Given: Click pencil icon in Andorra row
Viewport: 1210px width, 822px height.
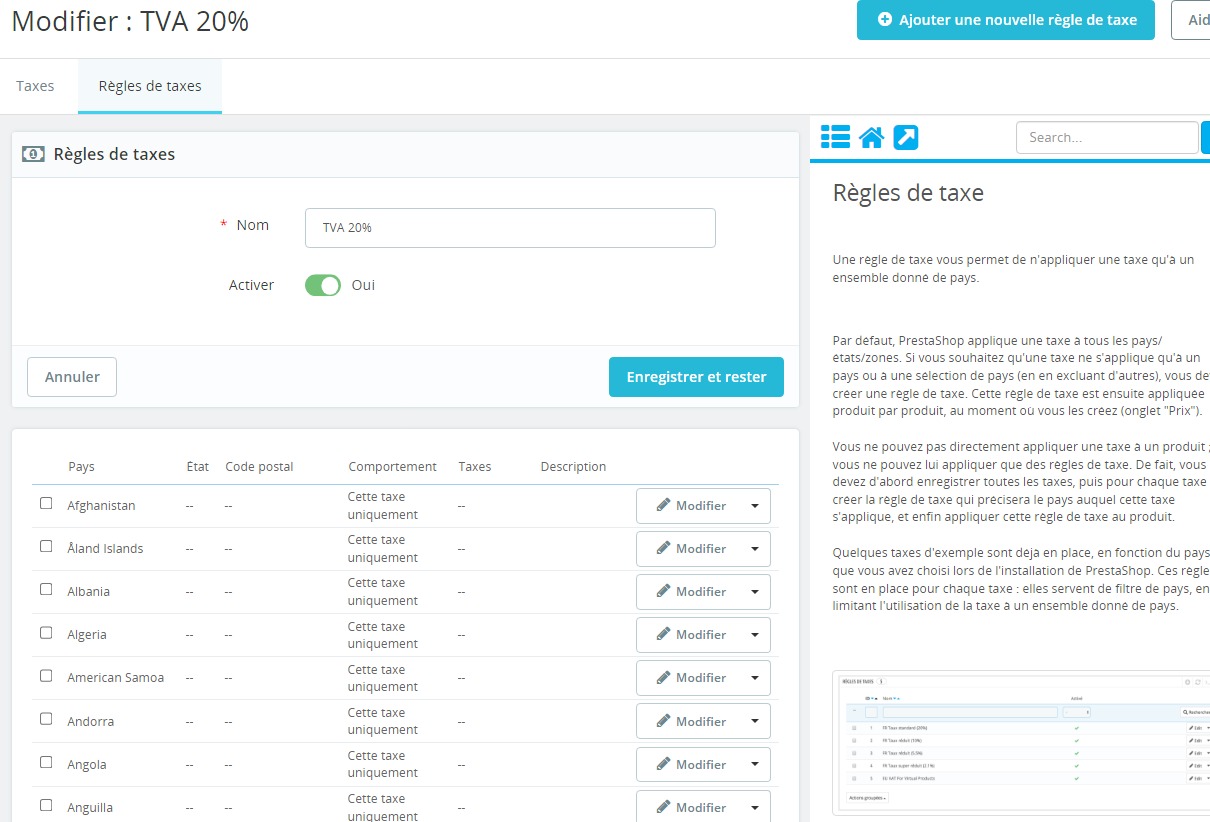Looking at the screenshot, I should click(664, 722).
